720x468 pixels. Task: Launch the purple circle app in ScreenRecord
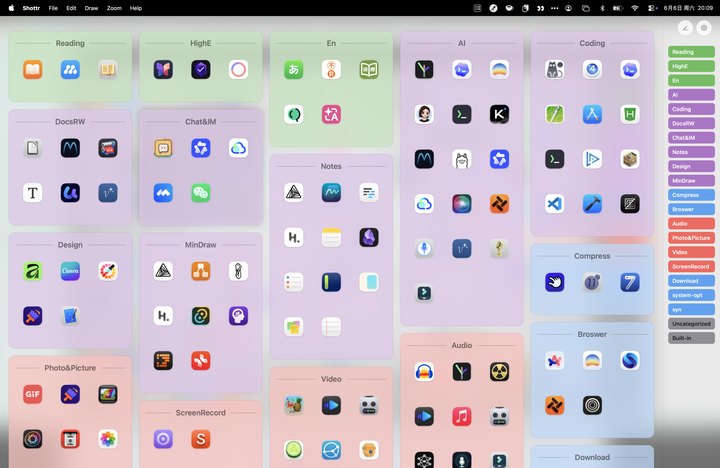click(x=163, y=439)
